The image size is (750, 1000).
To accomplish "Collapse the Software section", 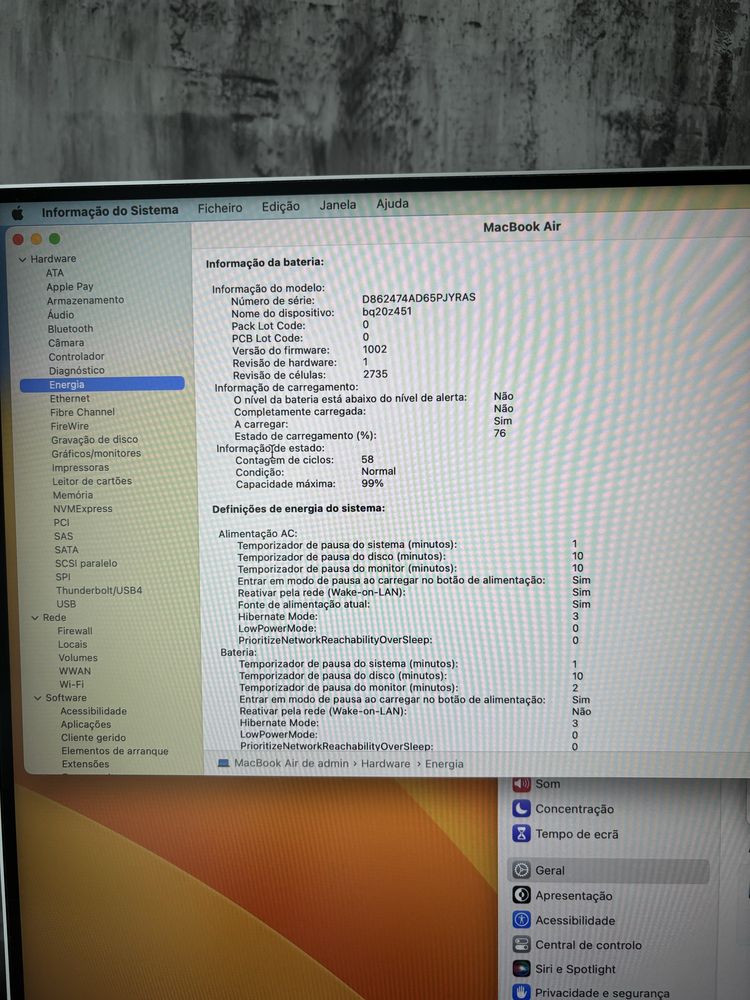I will pos(38,698).
